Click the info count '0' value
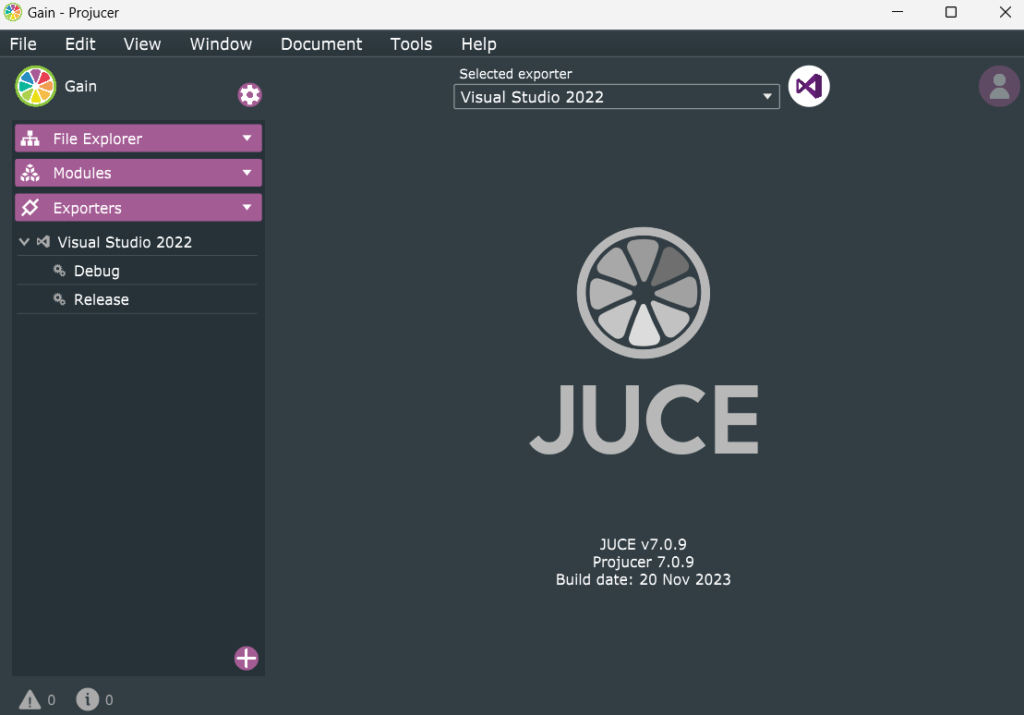The width and height of the screenshot is (1024, 715). pos(109,700)
